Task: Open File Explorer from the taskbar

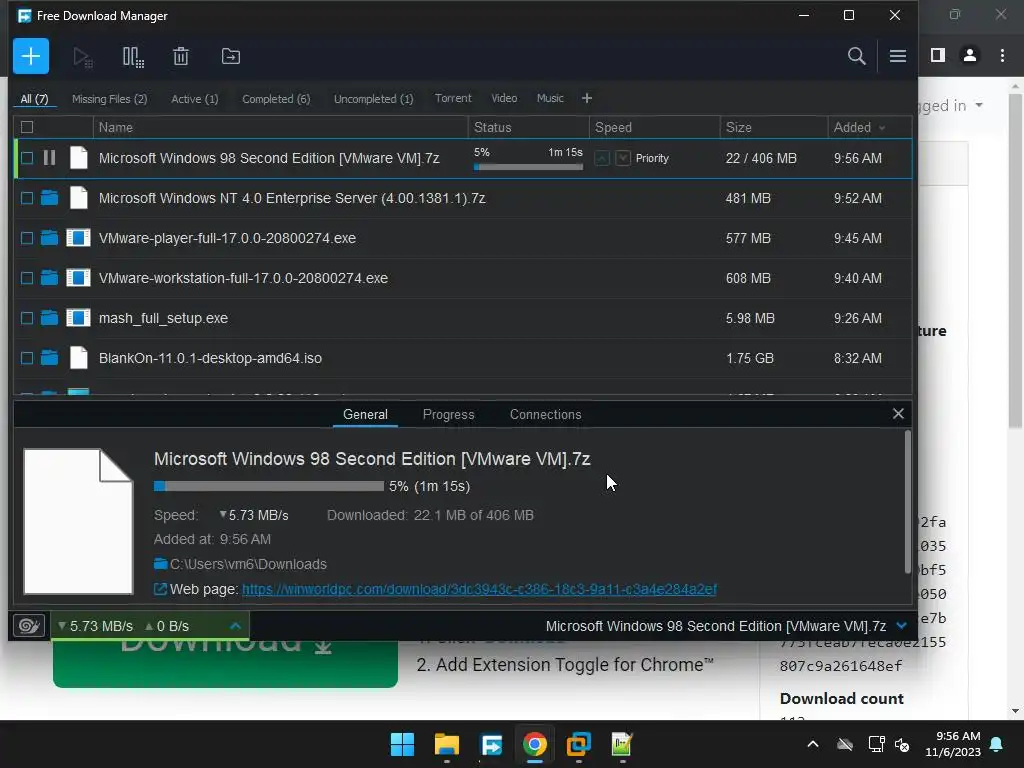Action: click(447, 744)
